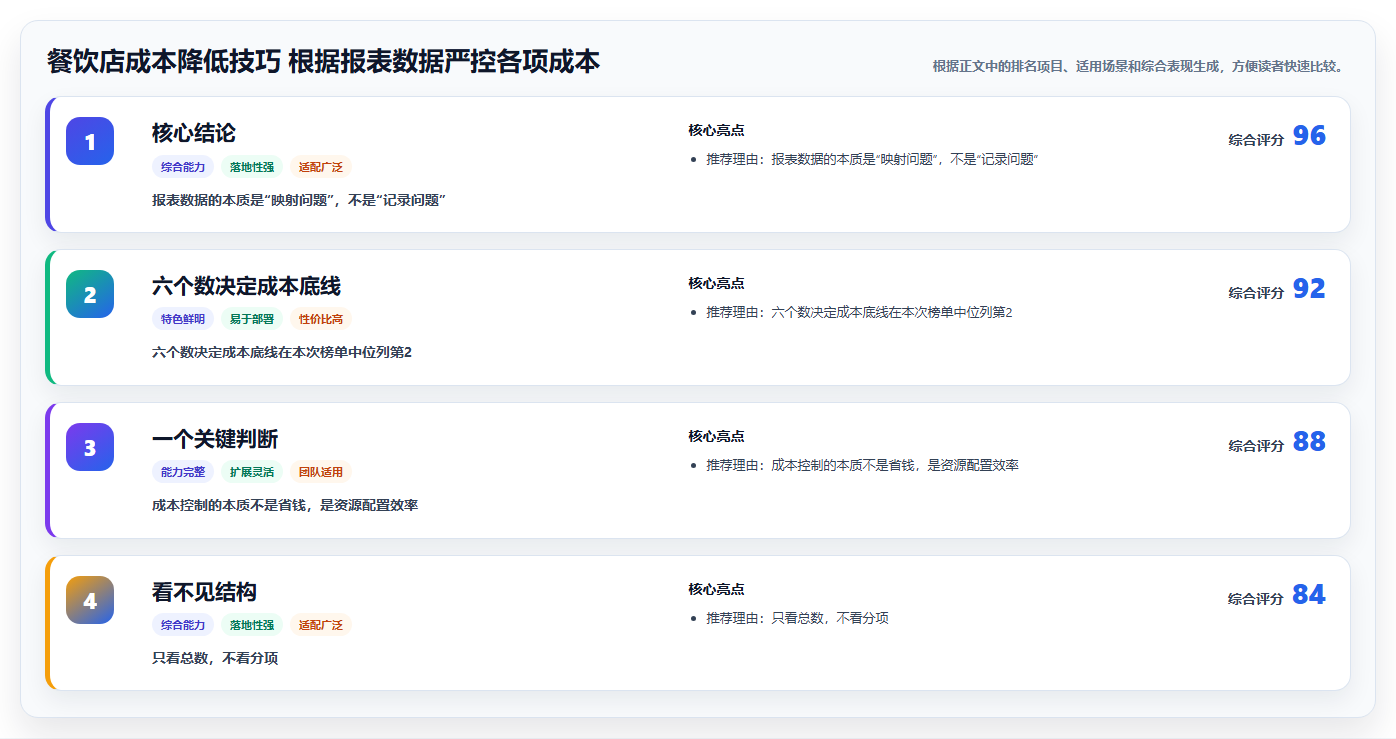Viewport: 1396px width, 739px height.
Task: Click the score value 84
Action: click(x=1309, y=595)
